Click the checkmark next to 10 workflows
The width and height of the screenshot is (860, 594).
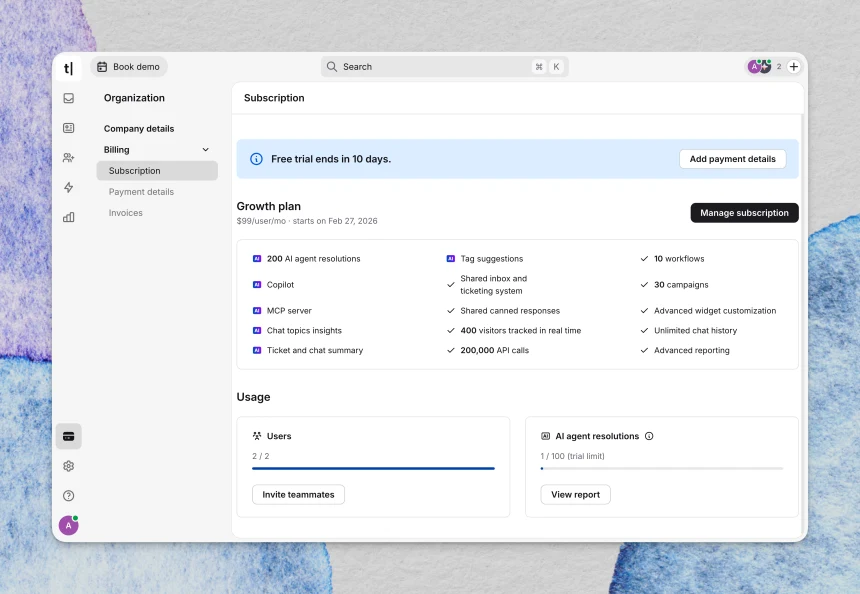click(644, 258)
